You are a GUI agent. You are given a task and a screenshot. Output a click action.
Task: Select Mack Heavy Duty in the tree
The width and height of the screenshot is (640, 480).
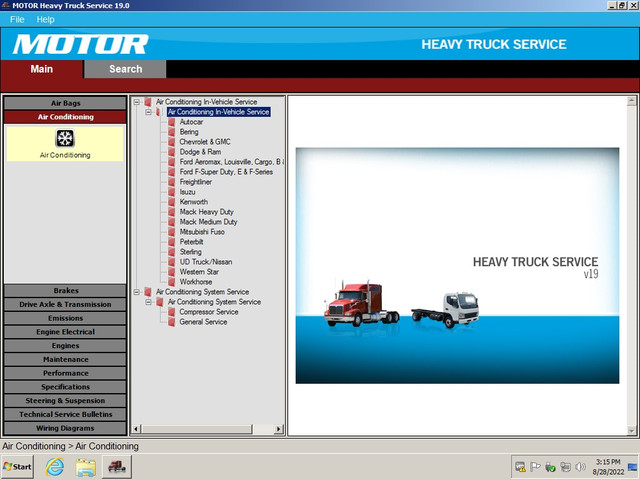tap(207, 212)
